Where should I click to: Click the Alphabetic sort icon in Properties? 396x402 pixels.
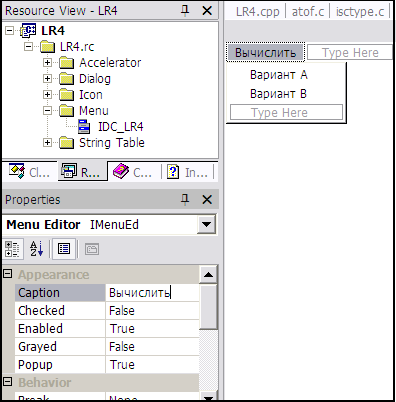point(36,249)
